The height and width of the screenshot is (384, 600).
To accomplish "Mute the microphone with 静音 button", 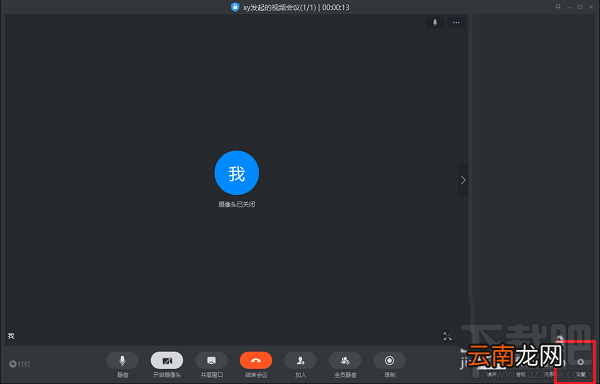I will (122, 360).
